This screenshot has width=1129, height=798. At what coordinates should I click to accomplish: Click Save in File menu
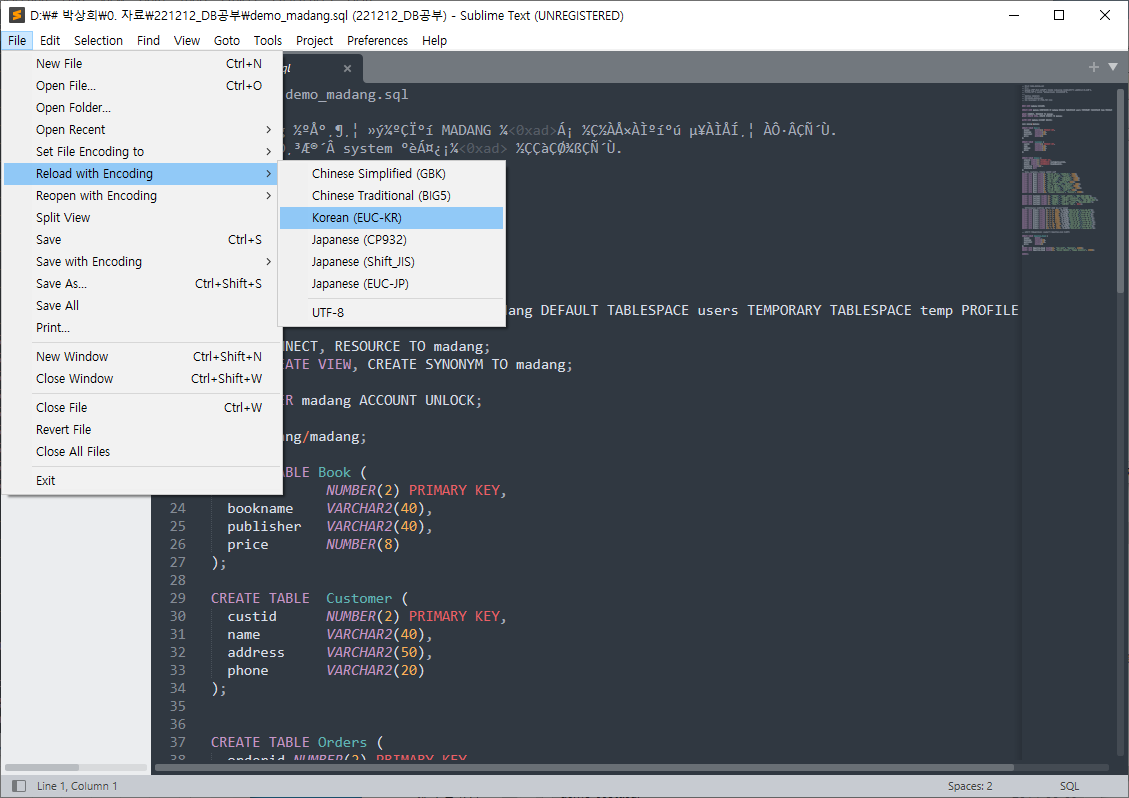pos(141,239)
